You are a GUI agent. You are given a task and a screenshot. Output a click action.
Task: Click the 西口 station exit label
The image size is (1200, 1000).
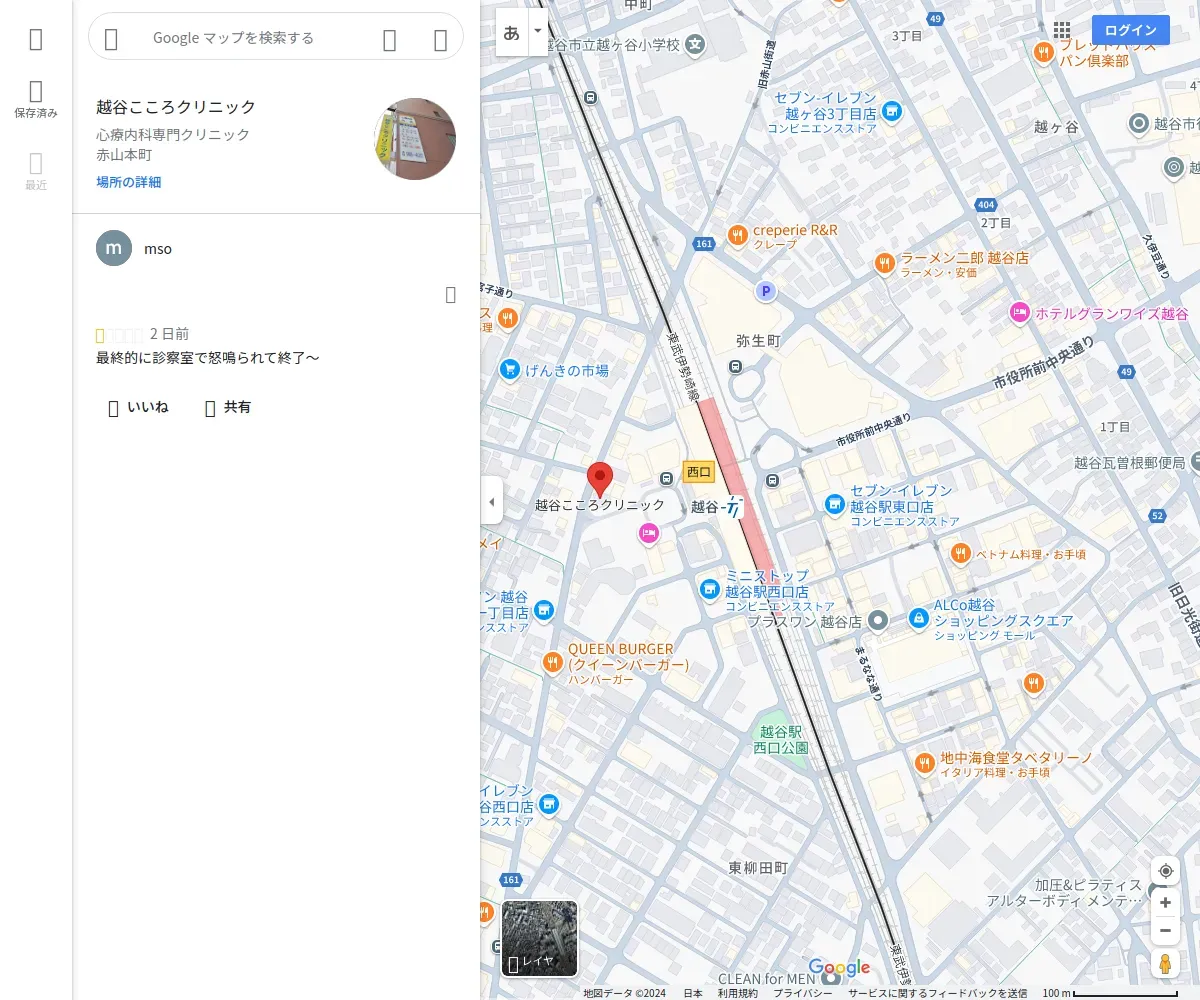699,472
